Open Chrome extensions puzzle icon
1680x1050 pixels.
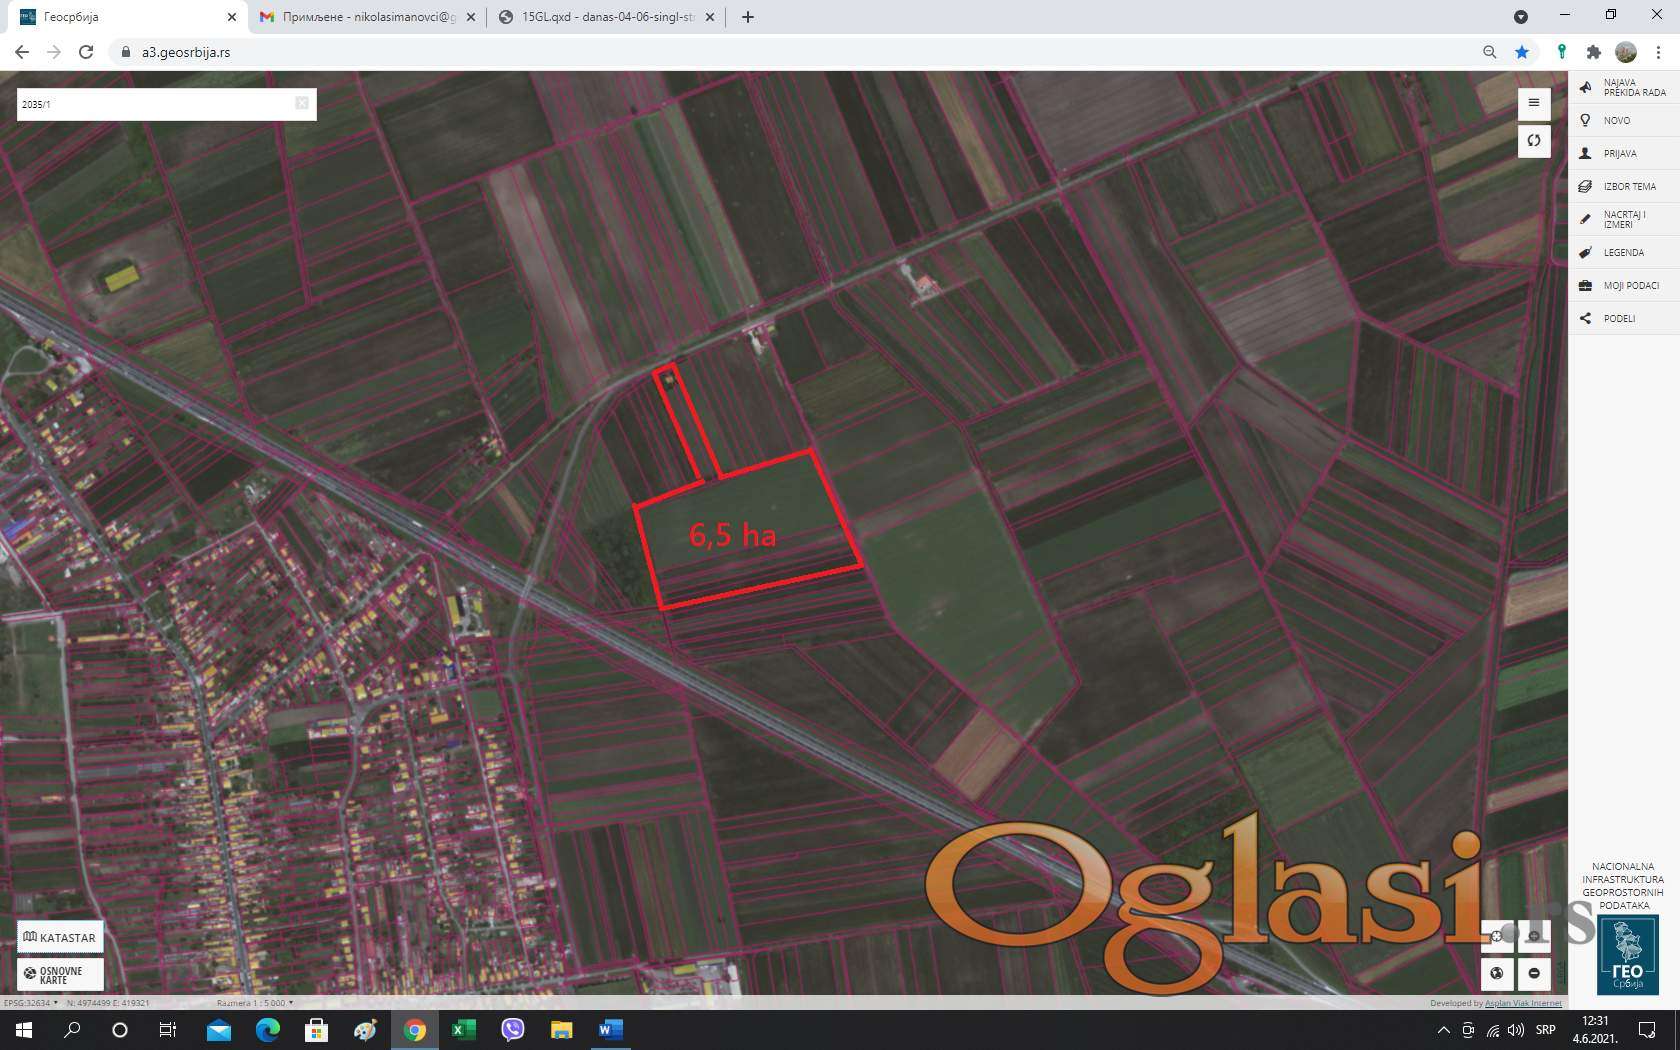tap(1594, 52)
